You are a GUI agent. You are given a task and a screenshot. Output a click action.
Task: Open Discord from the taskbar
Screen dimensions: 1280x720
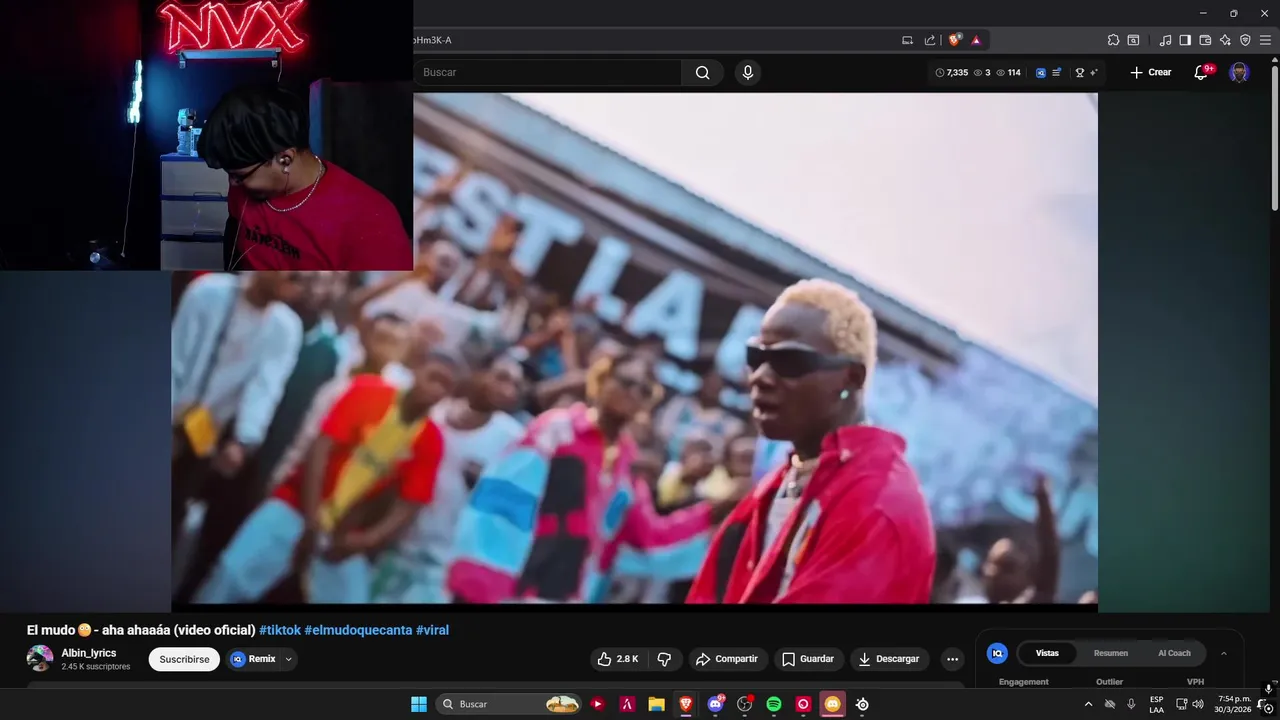pyautogui.click(x=715, y=704)
